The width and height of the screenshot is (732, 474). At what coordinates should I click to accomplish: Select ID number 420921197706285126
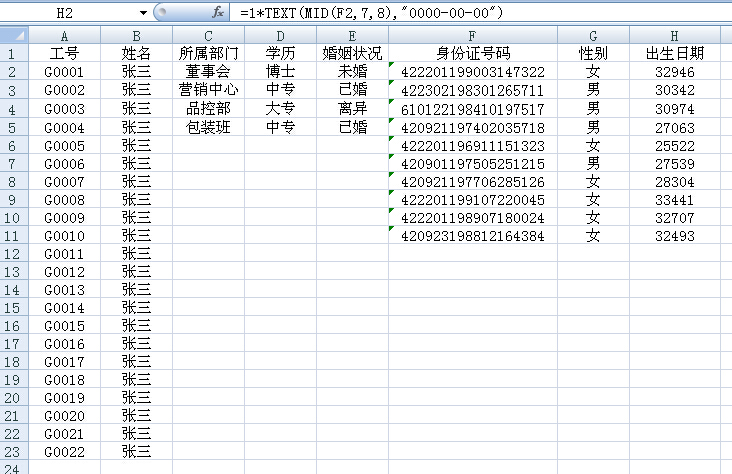(472, 182)
